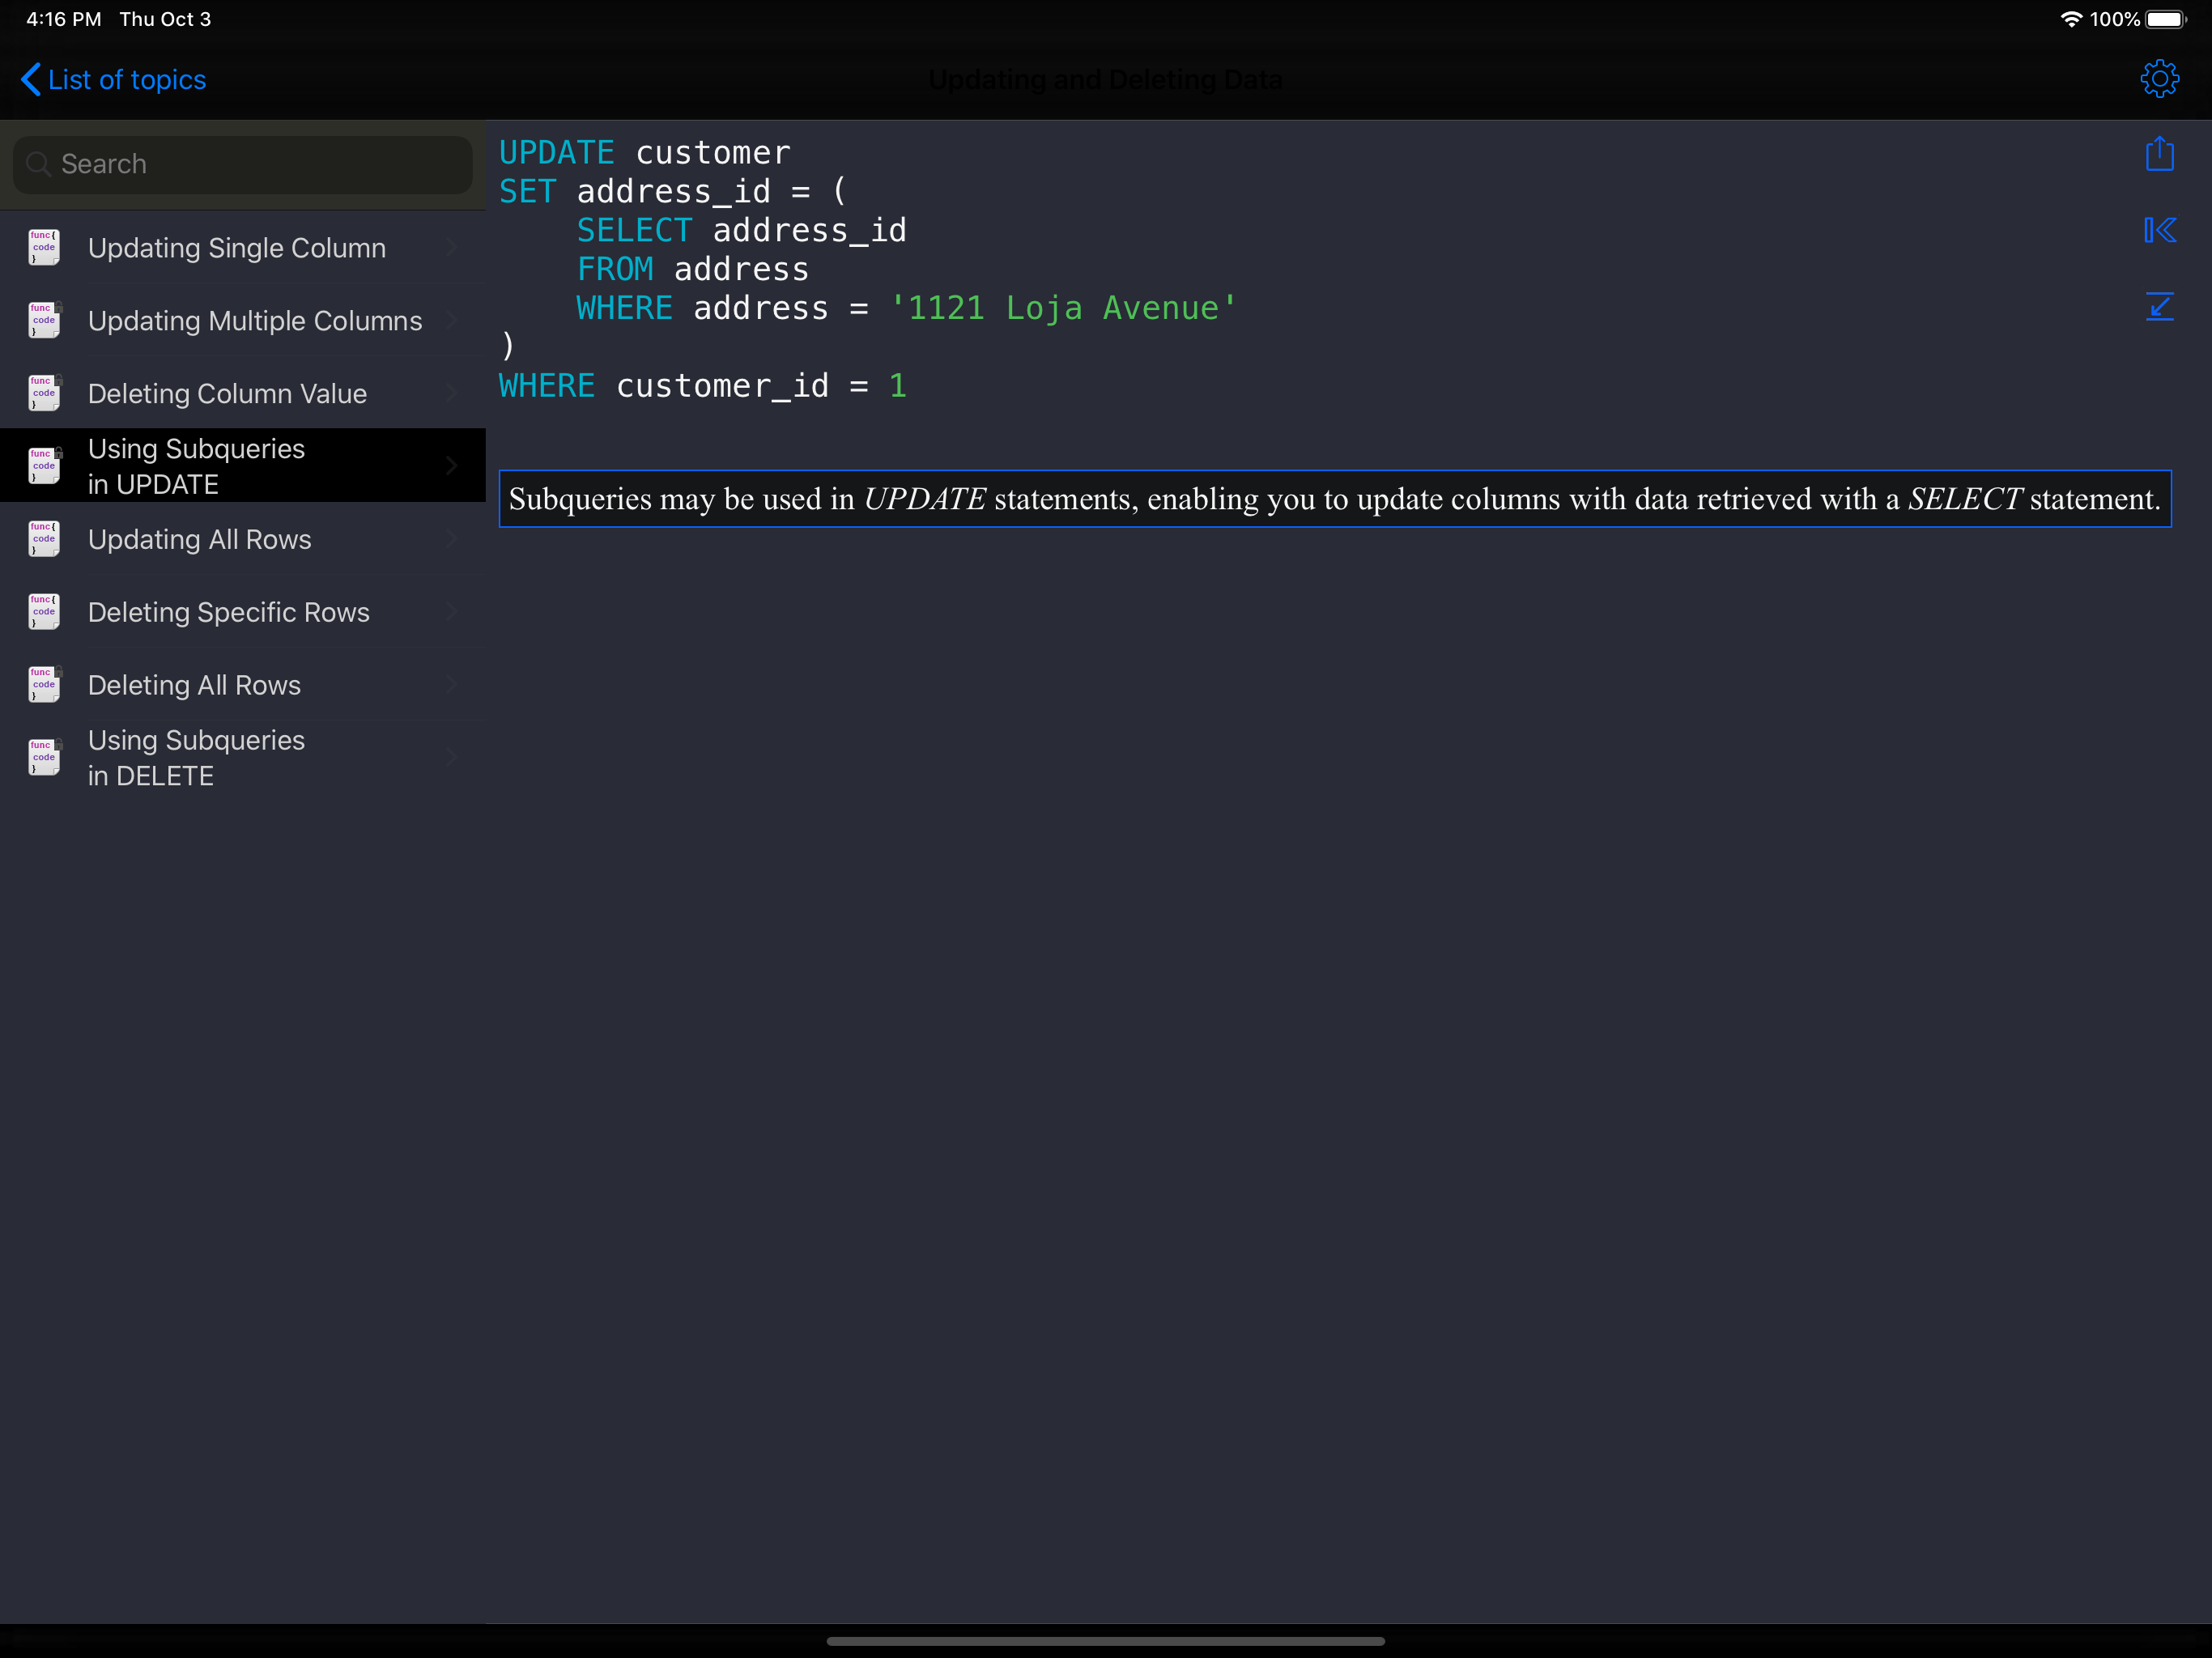Screen dimensions: 2212x1658
Task: Click code icon beside Deleting Column Value
Action: pos(44,393)
